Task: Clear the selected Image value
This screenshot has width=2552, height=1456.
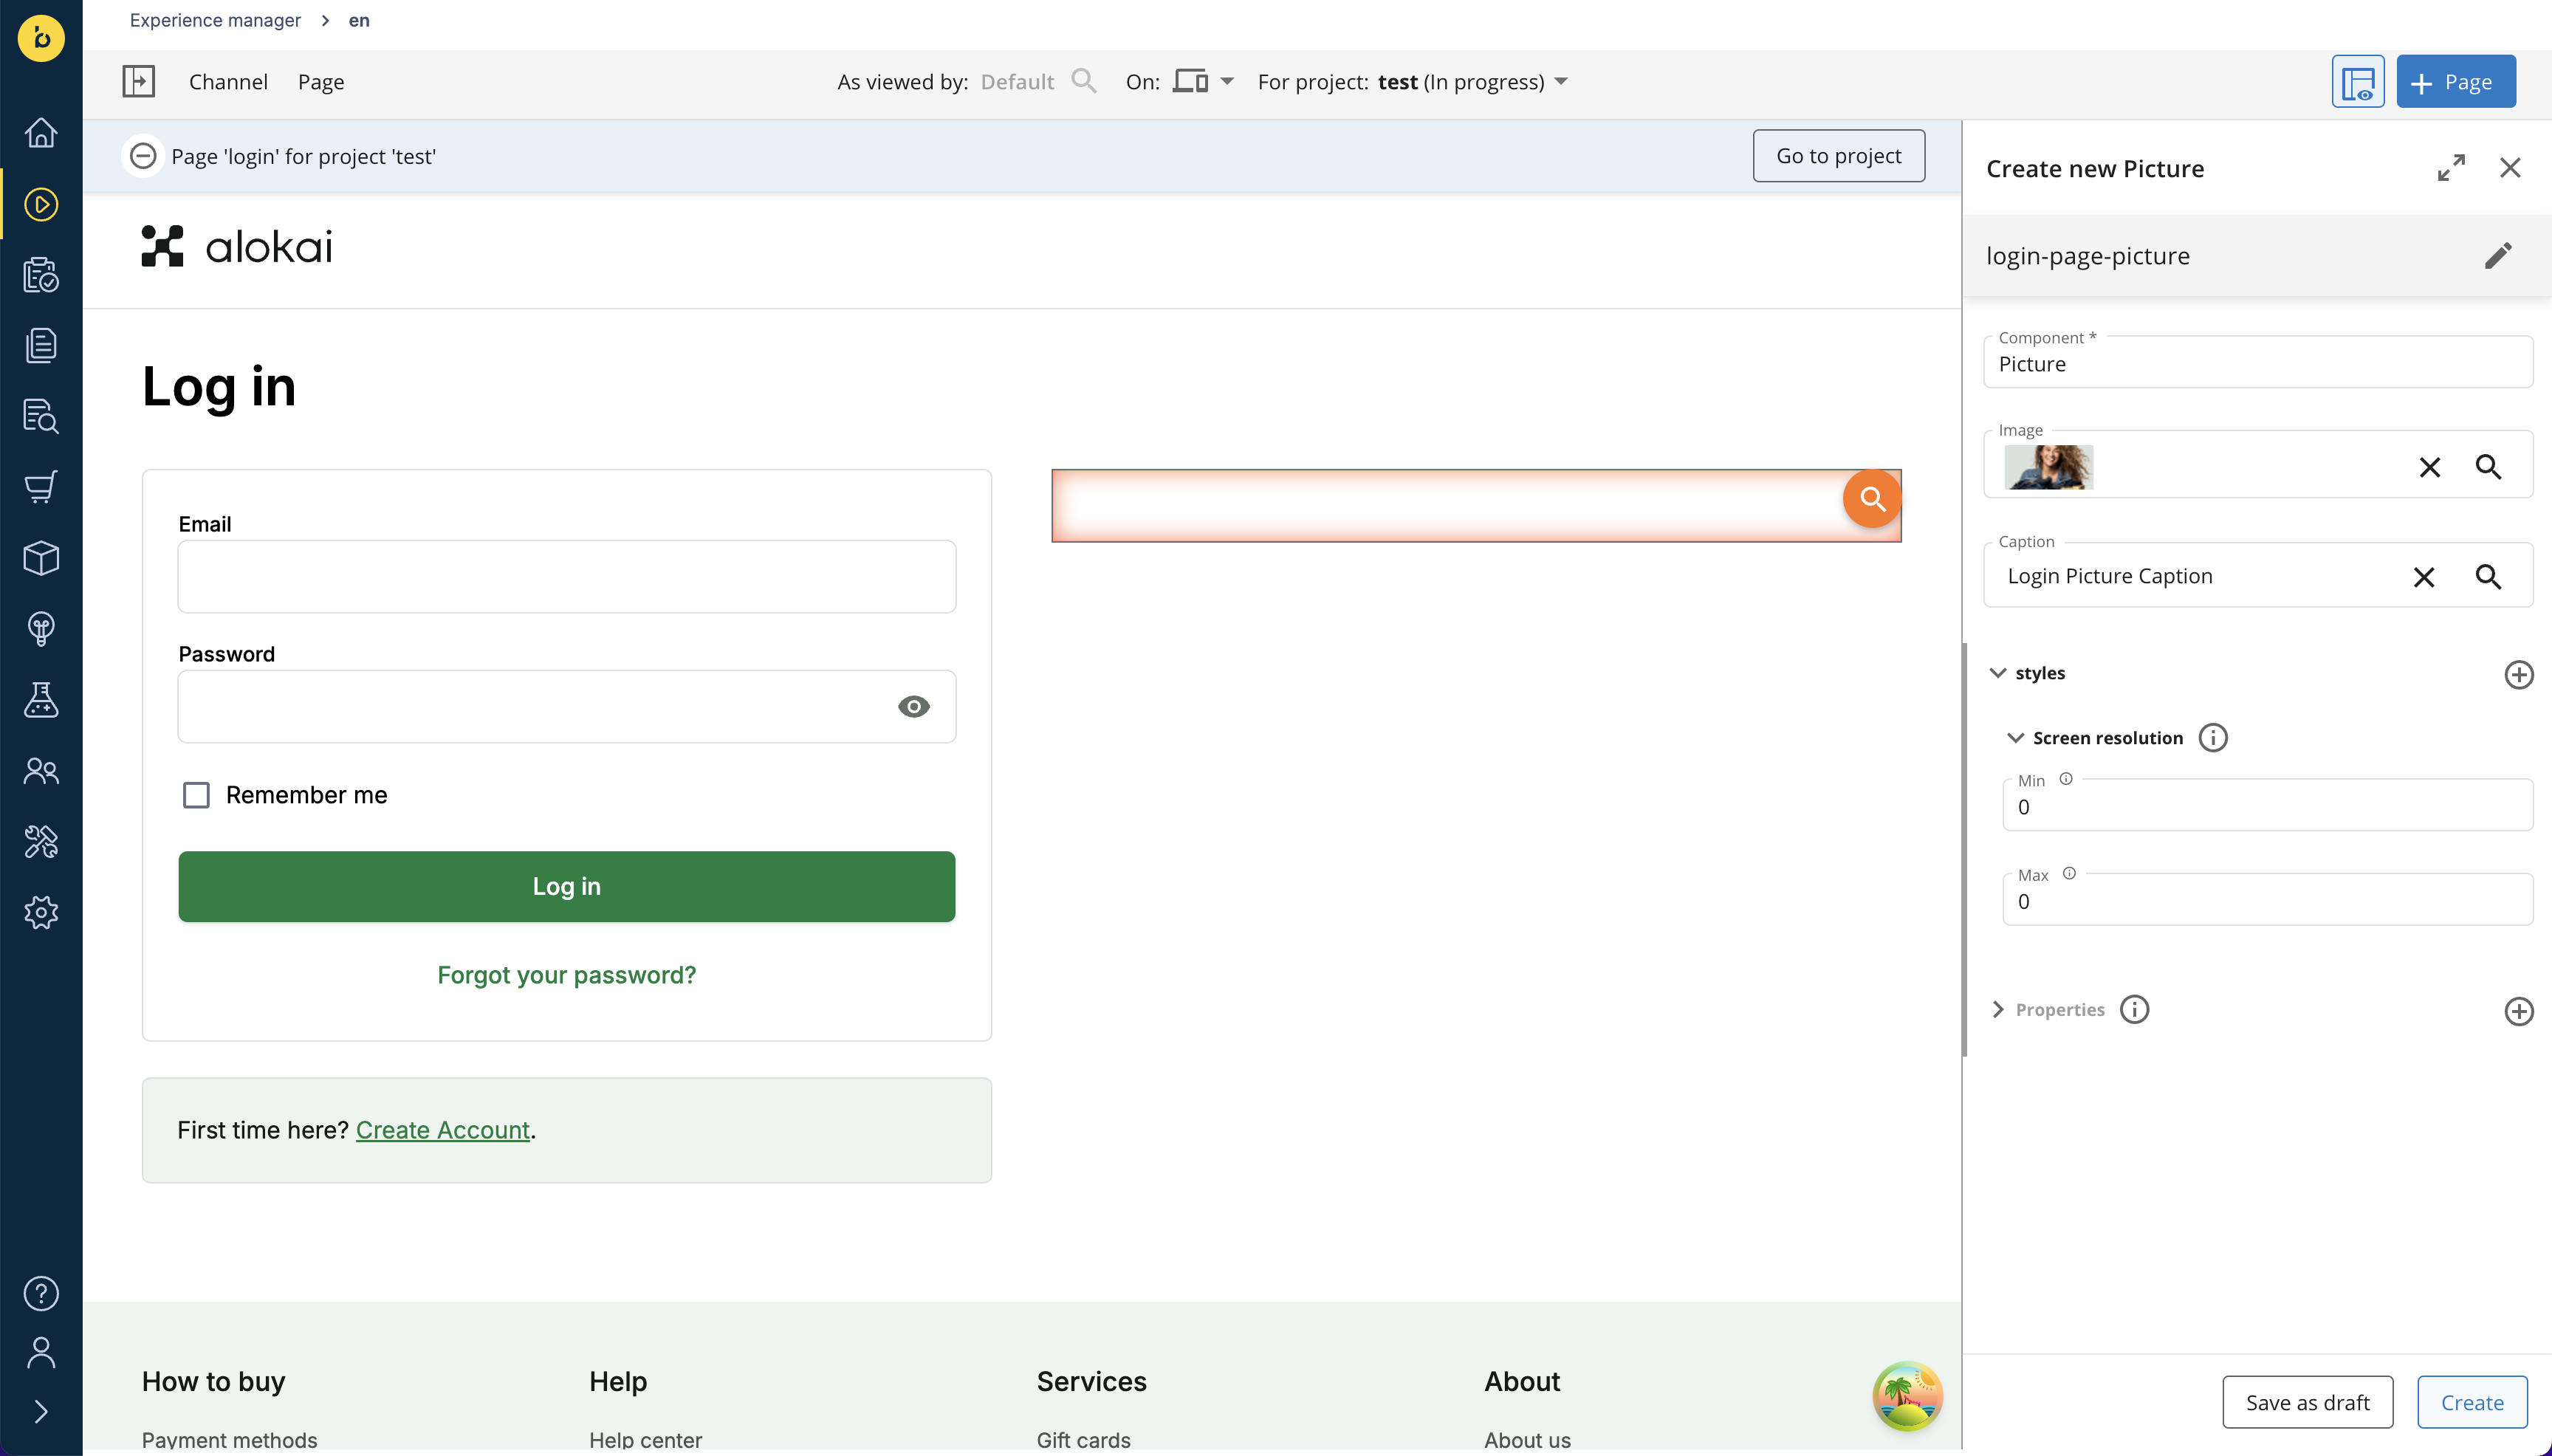Action: [x=2430, y=467]
